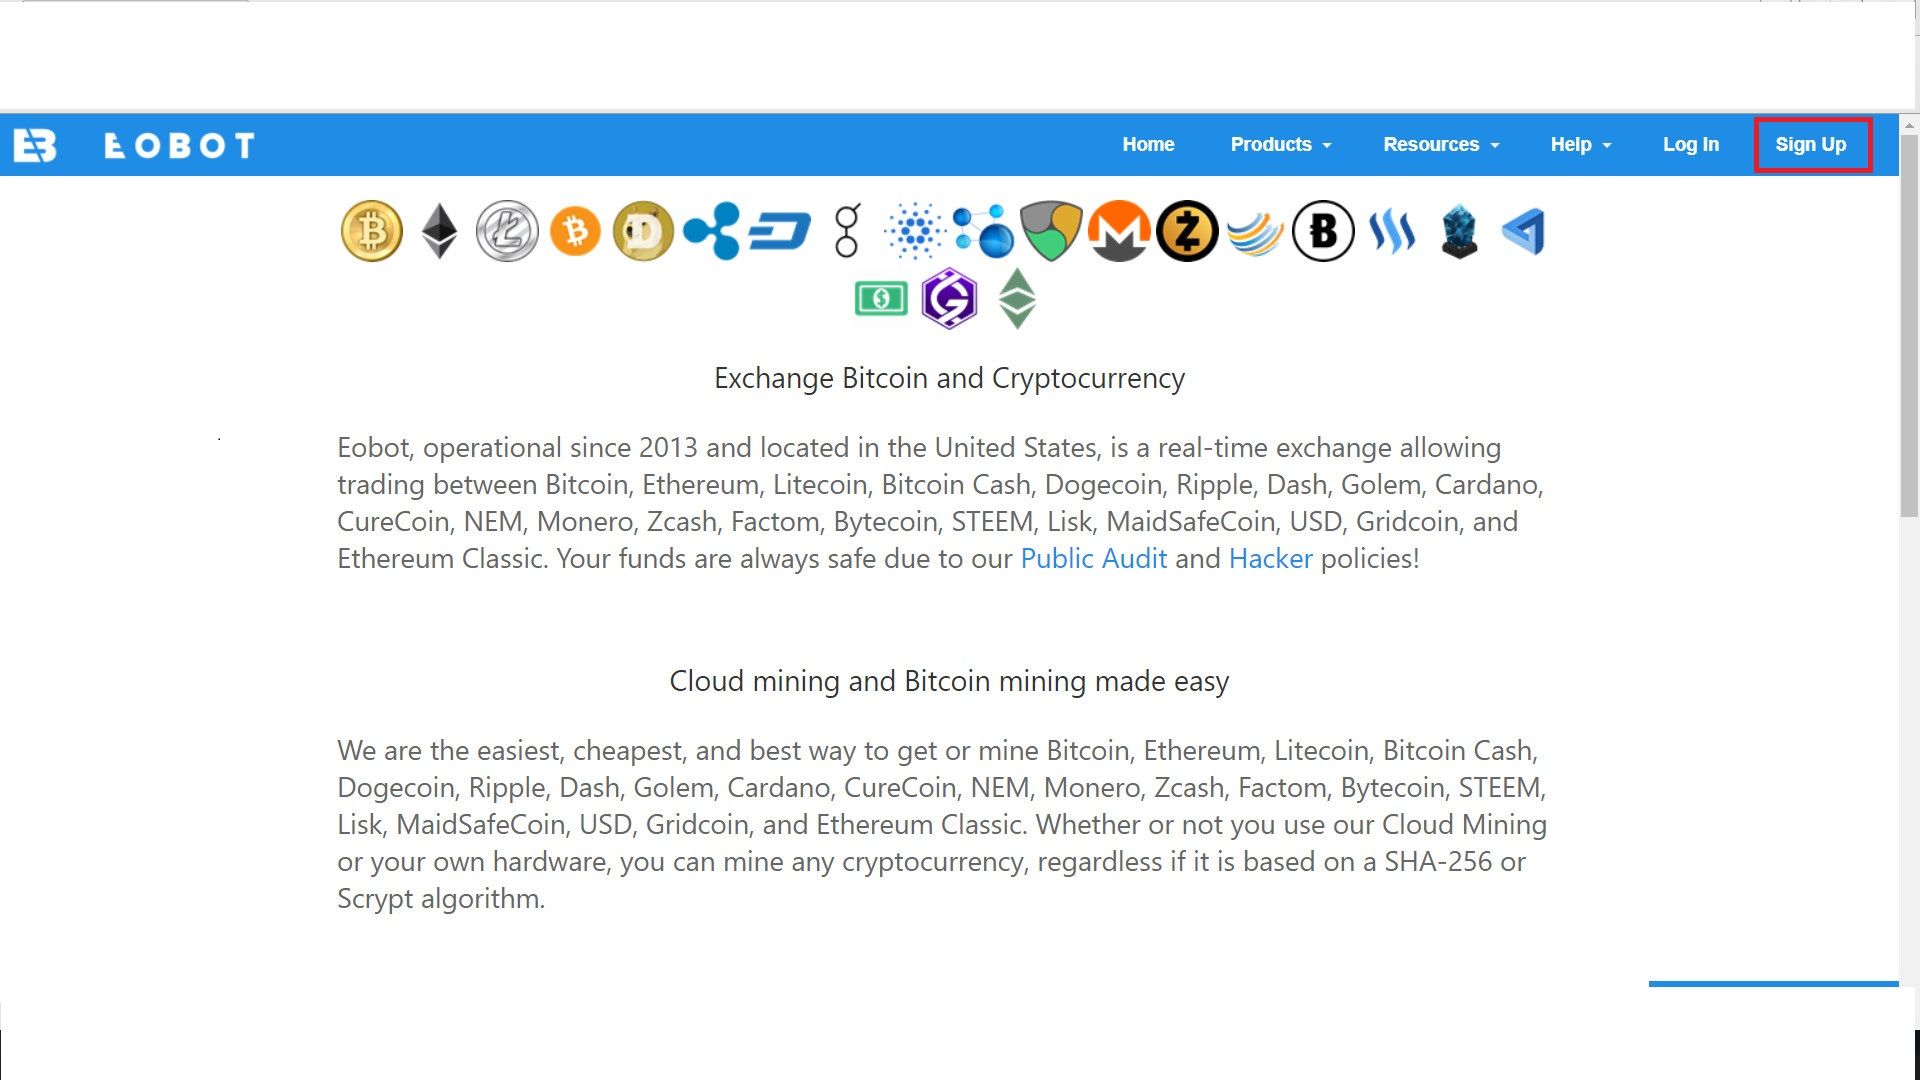The width and height of the screenshot is (1920, 1080).
Task: Select the purple Gridcoin icon
Action: click(949, 298)
